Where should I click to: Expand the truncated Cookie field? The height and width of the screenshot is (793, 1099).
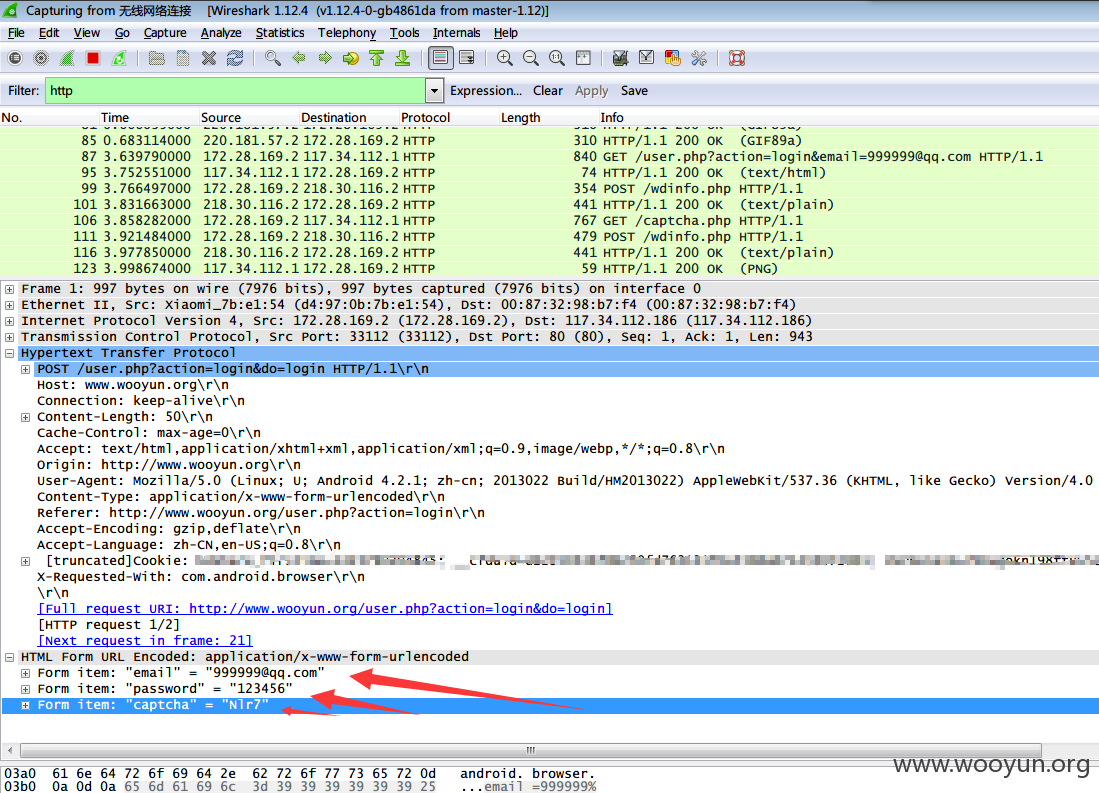tap(25, 561)
